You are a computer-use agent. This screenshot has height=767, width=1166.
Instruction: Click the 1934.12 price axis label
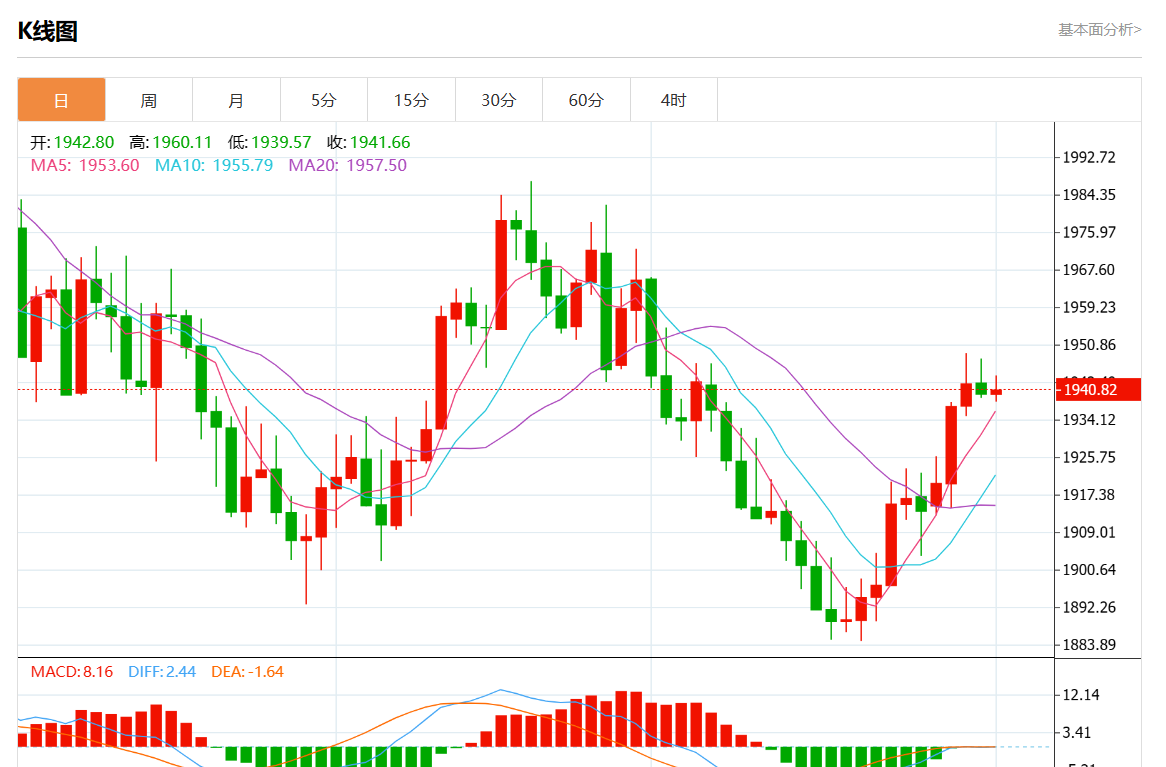point(1089,420)
